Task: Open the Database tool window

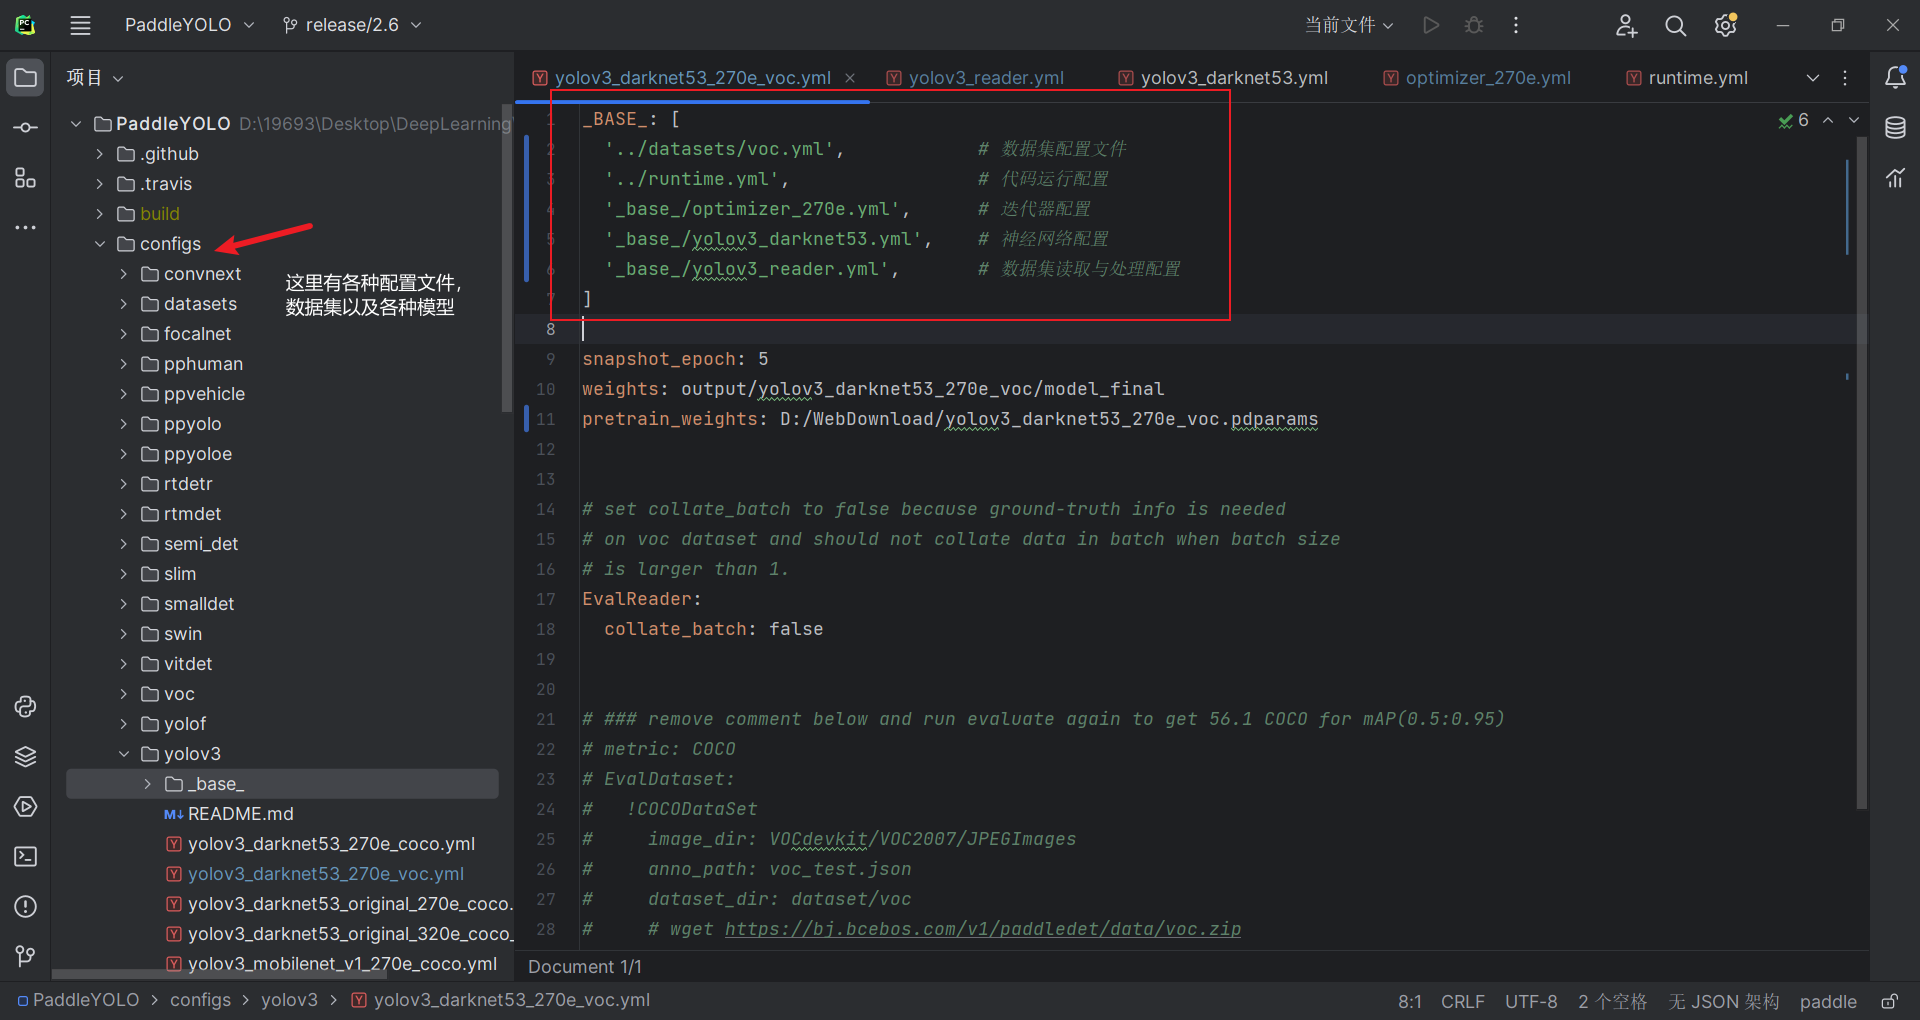Action: [1895, 128]
